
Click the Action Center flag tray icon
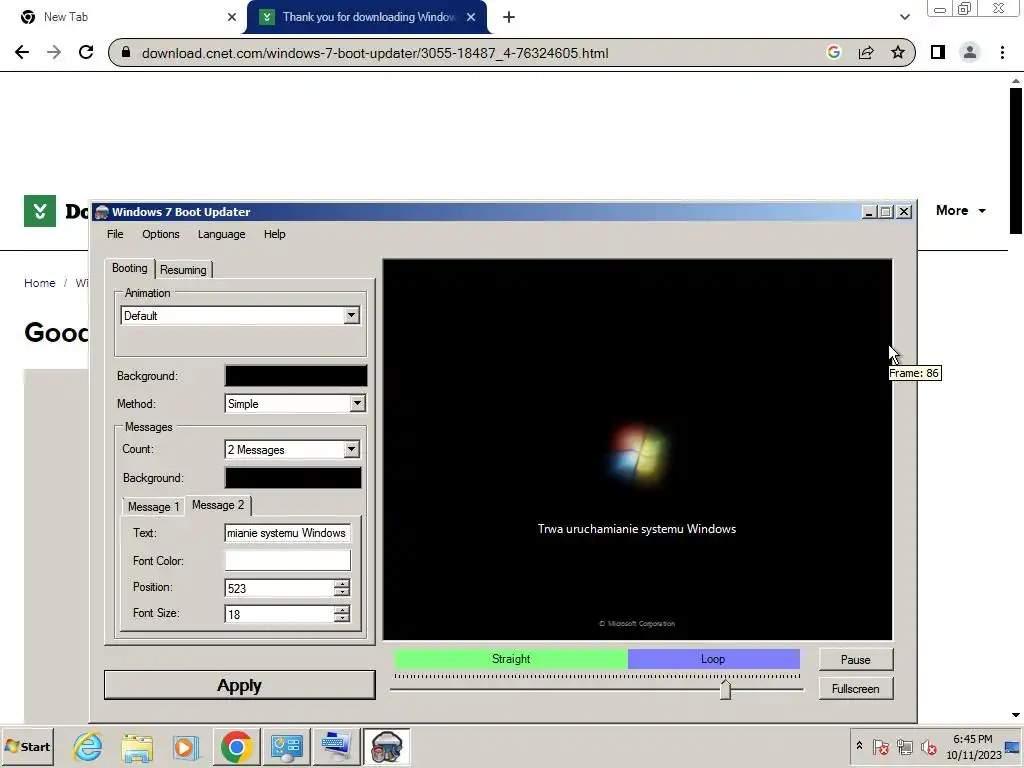pyautogui.click(x=880, y=746)
